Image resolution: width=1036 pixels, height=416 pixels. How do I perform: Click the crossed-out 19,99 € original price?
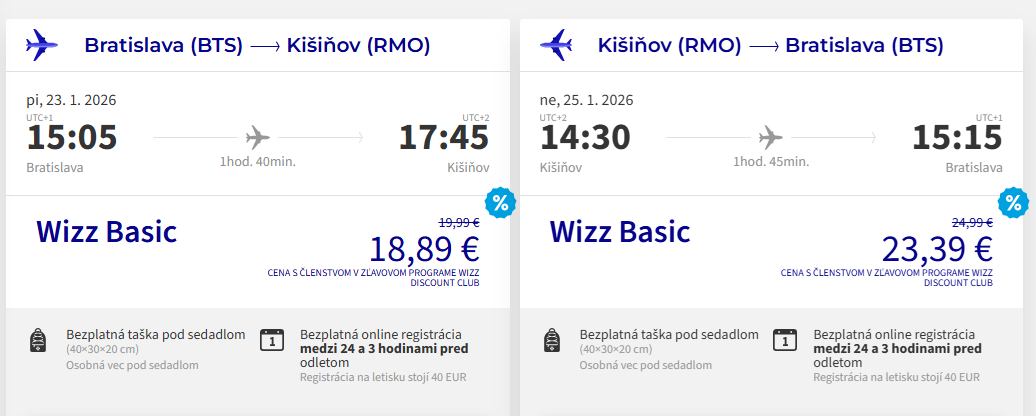(459, 223)
